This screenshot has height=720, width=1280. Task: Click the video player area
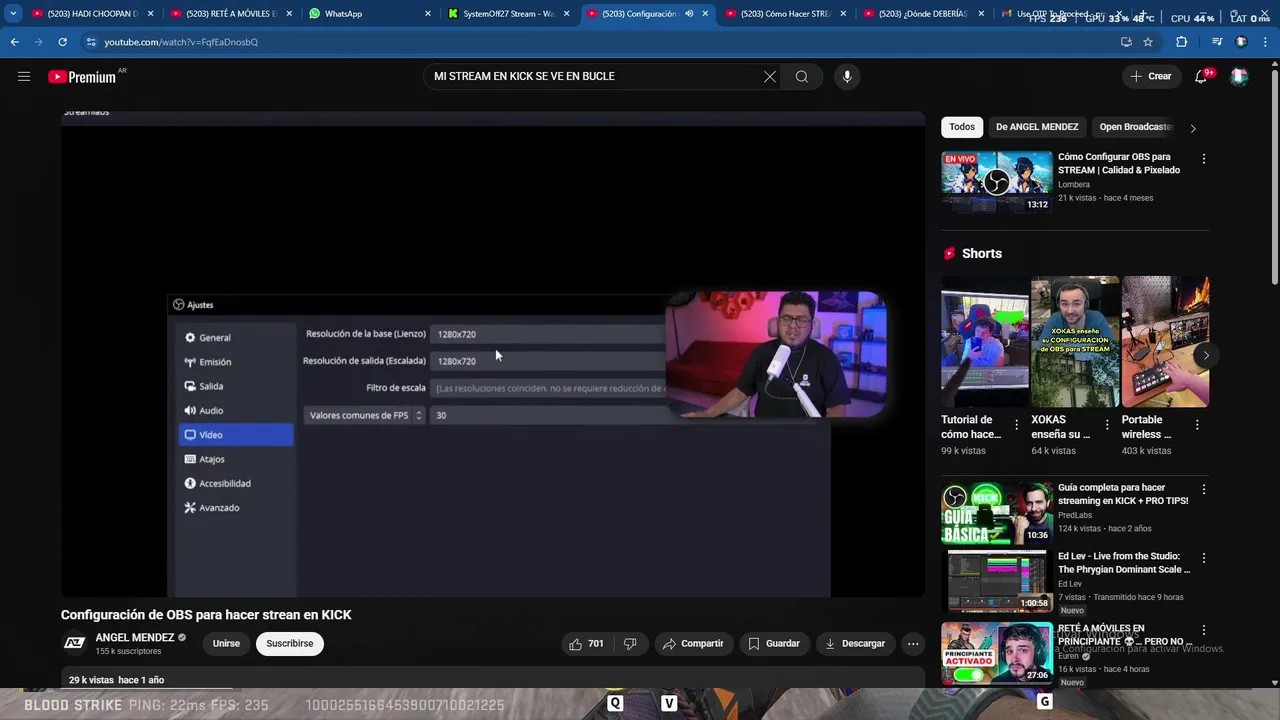pyautogui.click(x=493, y=355)
